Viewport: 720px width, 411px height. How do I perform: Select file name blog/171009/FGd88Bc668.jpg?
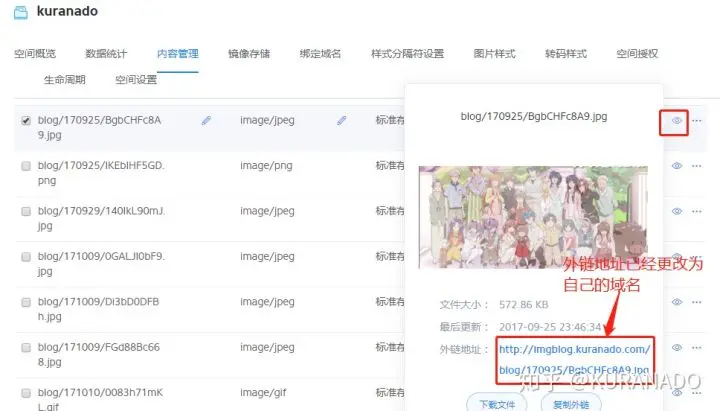click(99, 355)
